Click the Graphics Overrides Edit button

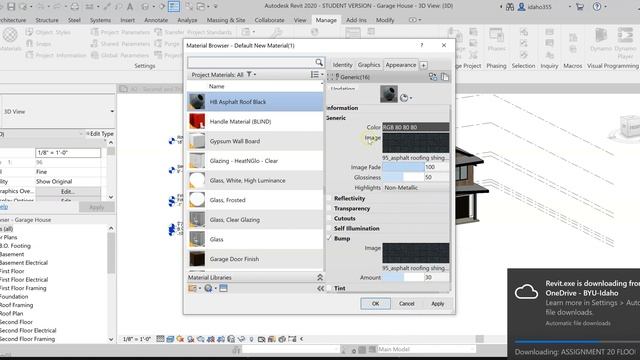pos(68,191)
